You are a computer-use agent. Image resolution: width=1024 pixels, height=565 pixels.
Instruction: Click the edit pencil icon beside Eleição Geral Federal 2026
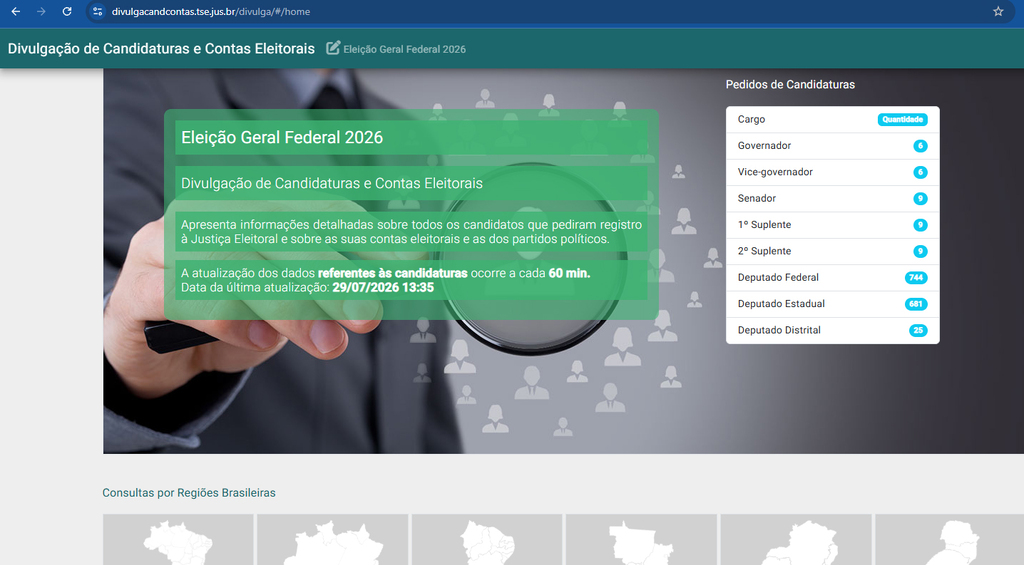pyautogui.click(x=333, y=48)
